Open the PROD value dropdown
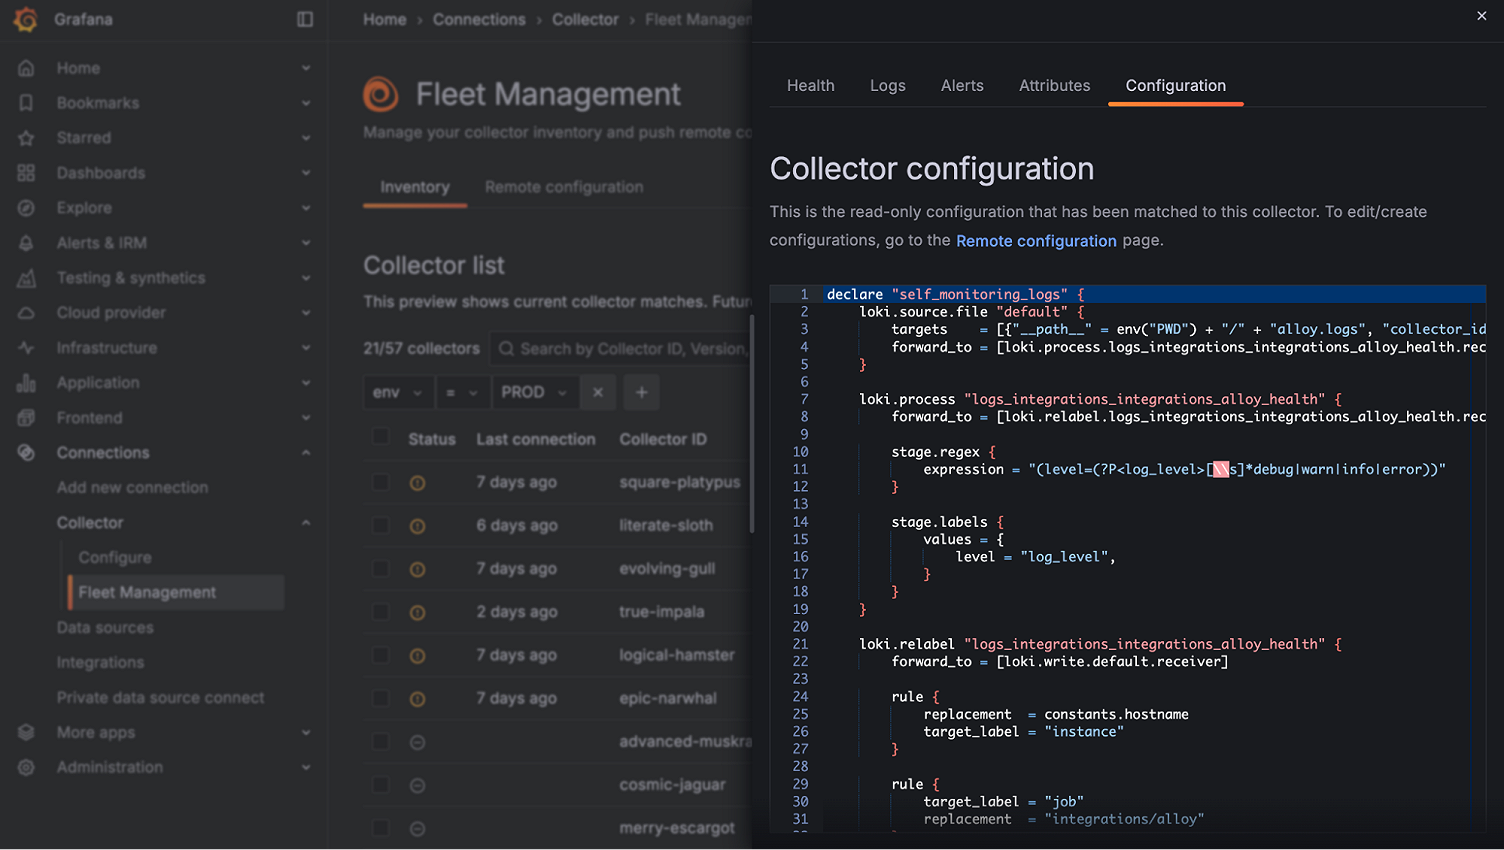Viewport: 1504px width, 850px height. pyautogui.click(x=535, y=392)
